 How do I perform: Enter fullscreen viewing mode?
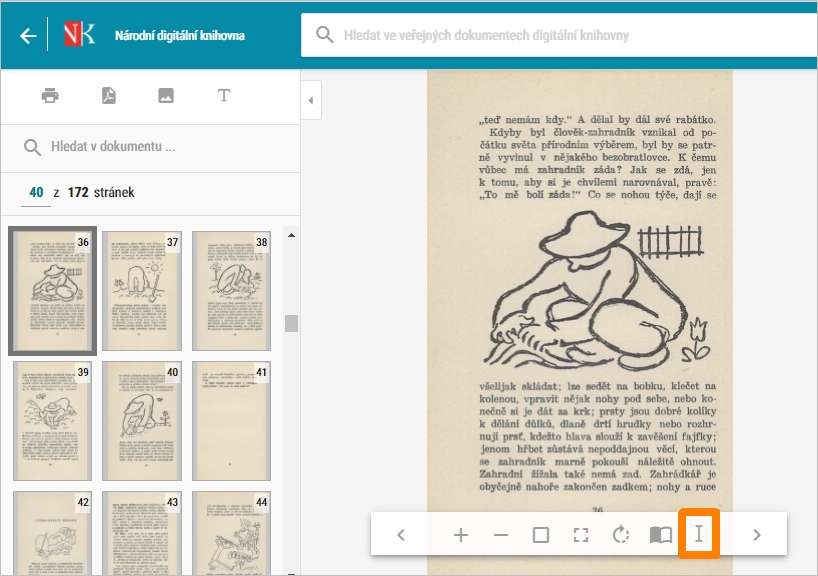click(581, 535)
